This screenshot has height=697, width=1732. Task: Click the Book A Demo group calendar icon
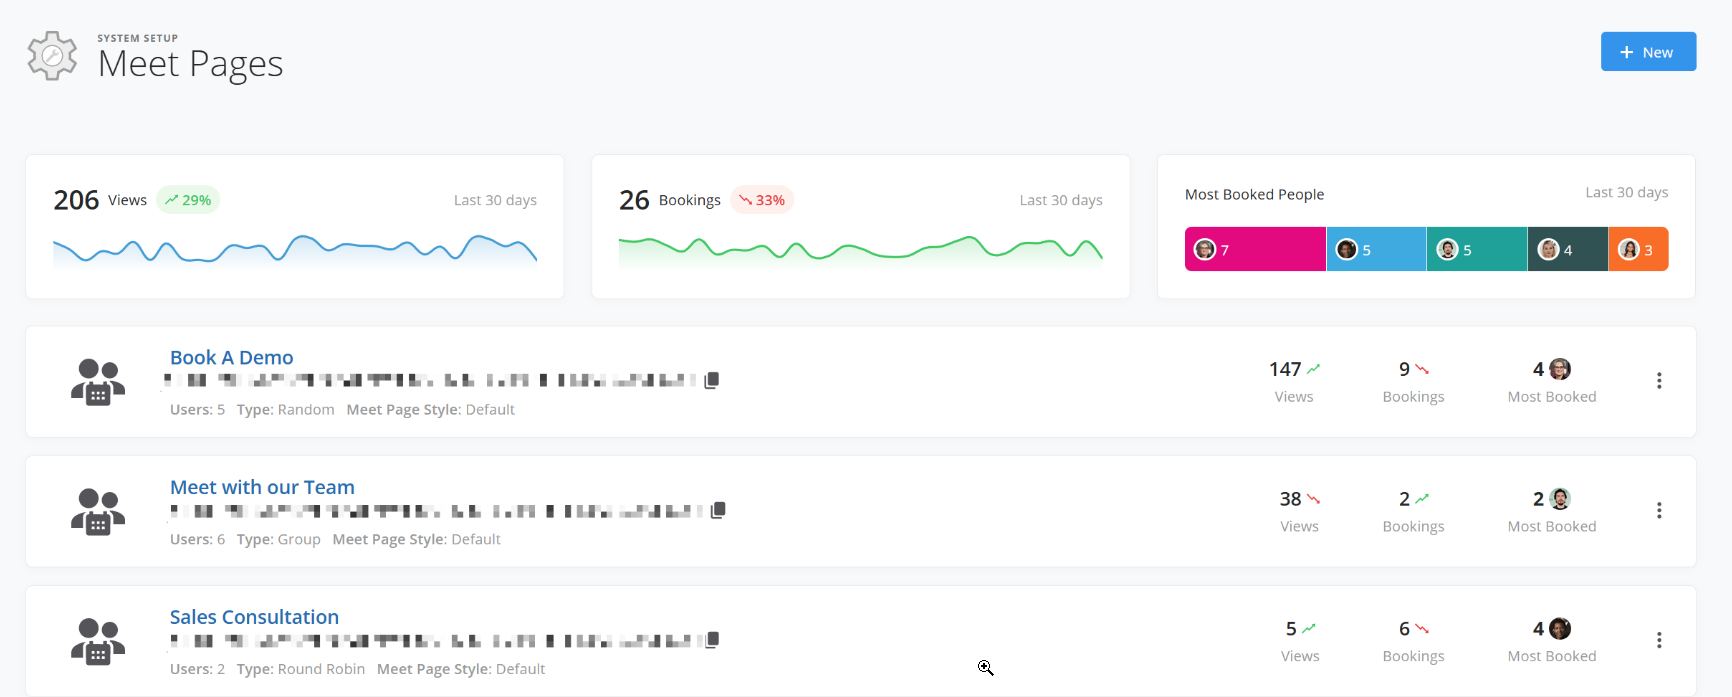(x=98, y=382)
